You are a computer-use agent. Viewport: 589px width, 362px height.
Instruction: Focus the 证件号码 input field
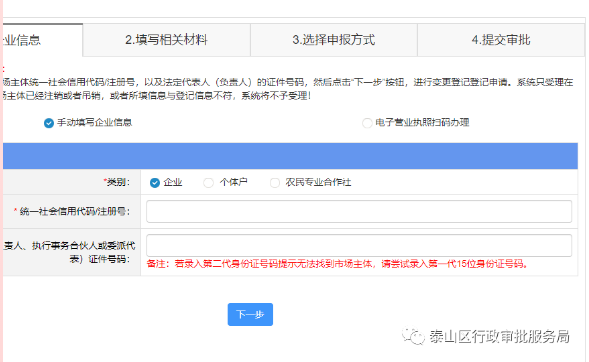359,245
